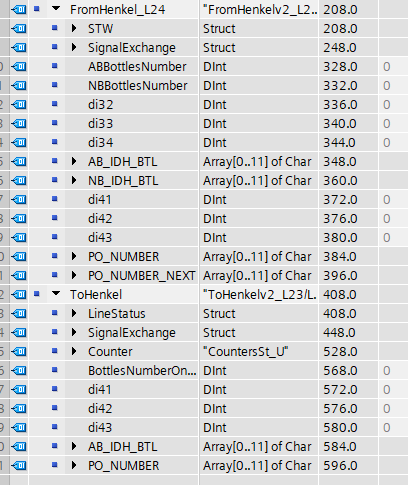Click the blue square marker beside di32
Screen dimensions: 408x485
55,104
